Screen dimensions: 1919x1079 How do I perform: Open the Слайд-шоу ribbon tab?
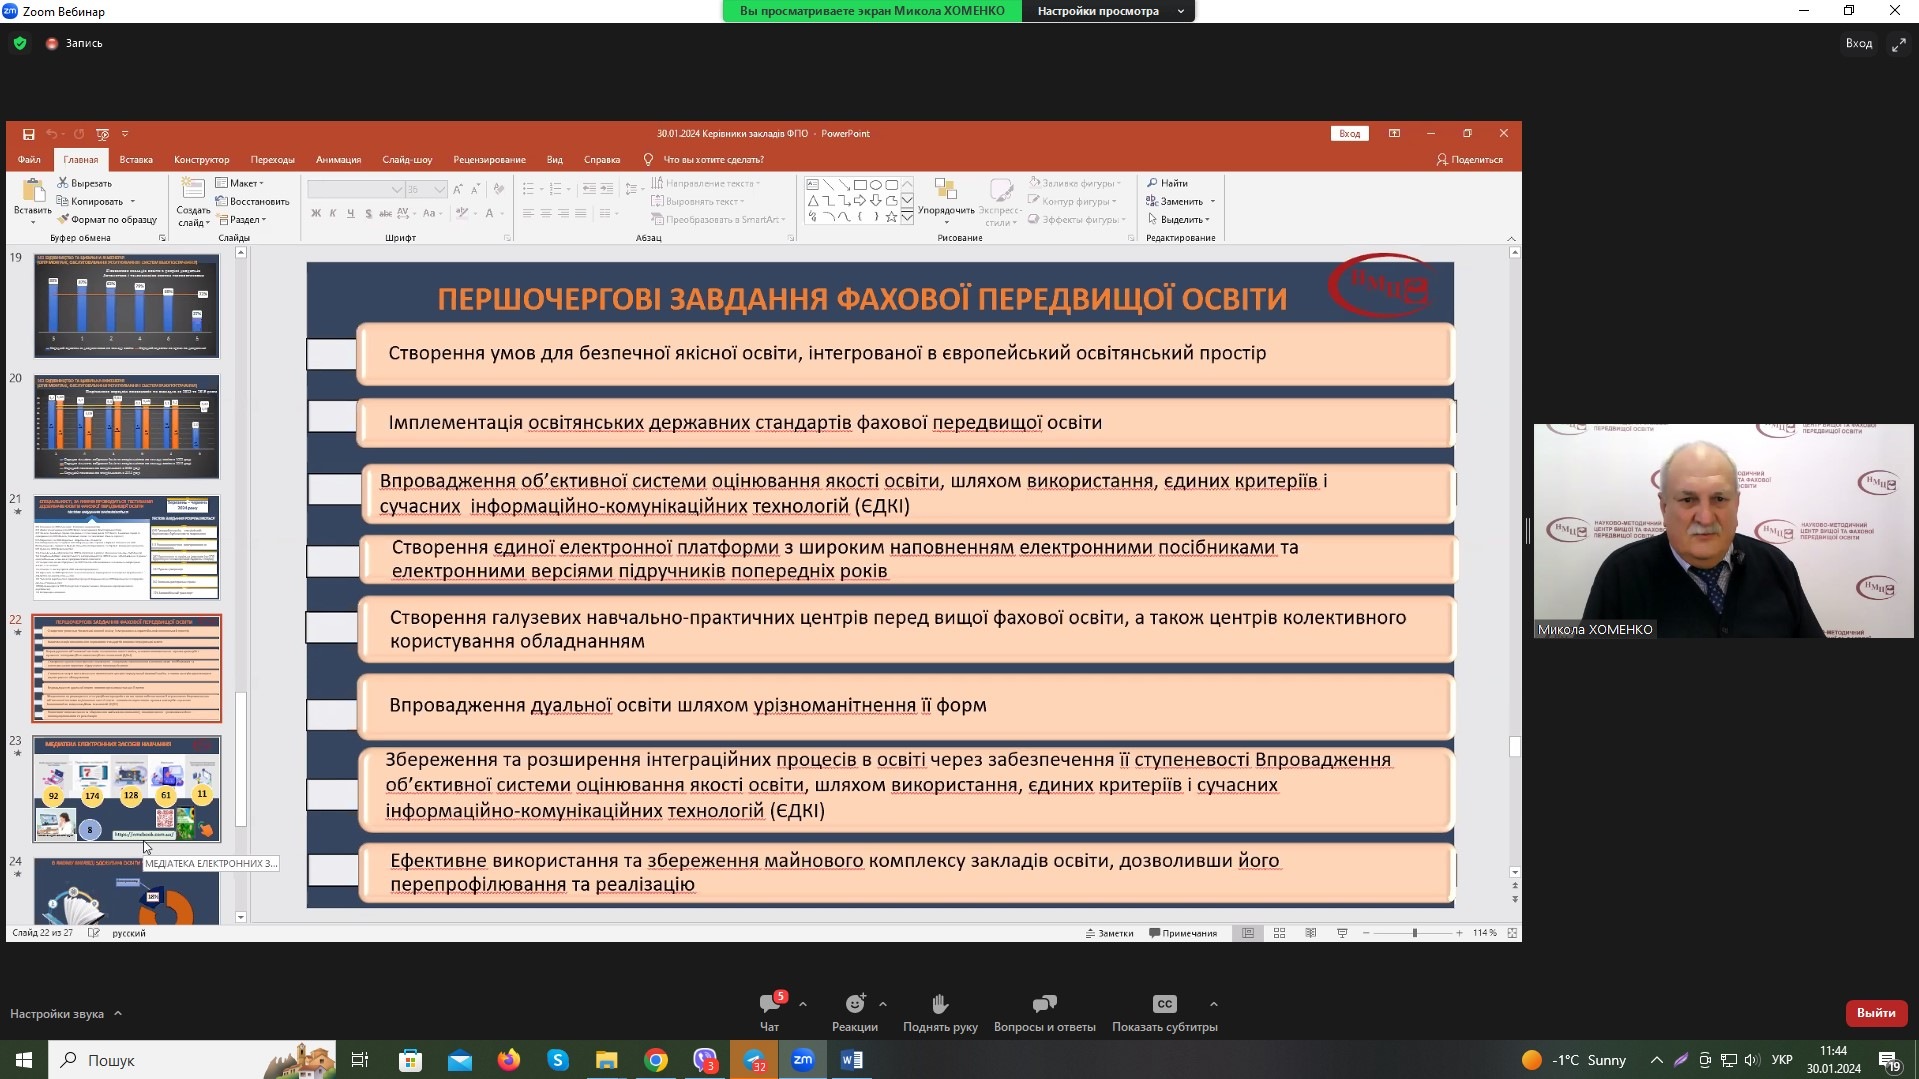pyautogui.click(x=407, y=160)
